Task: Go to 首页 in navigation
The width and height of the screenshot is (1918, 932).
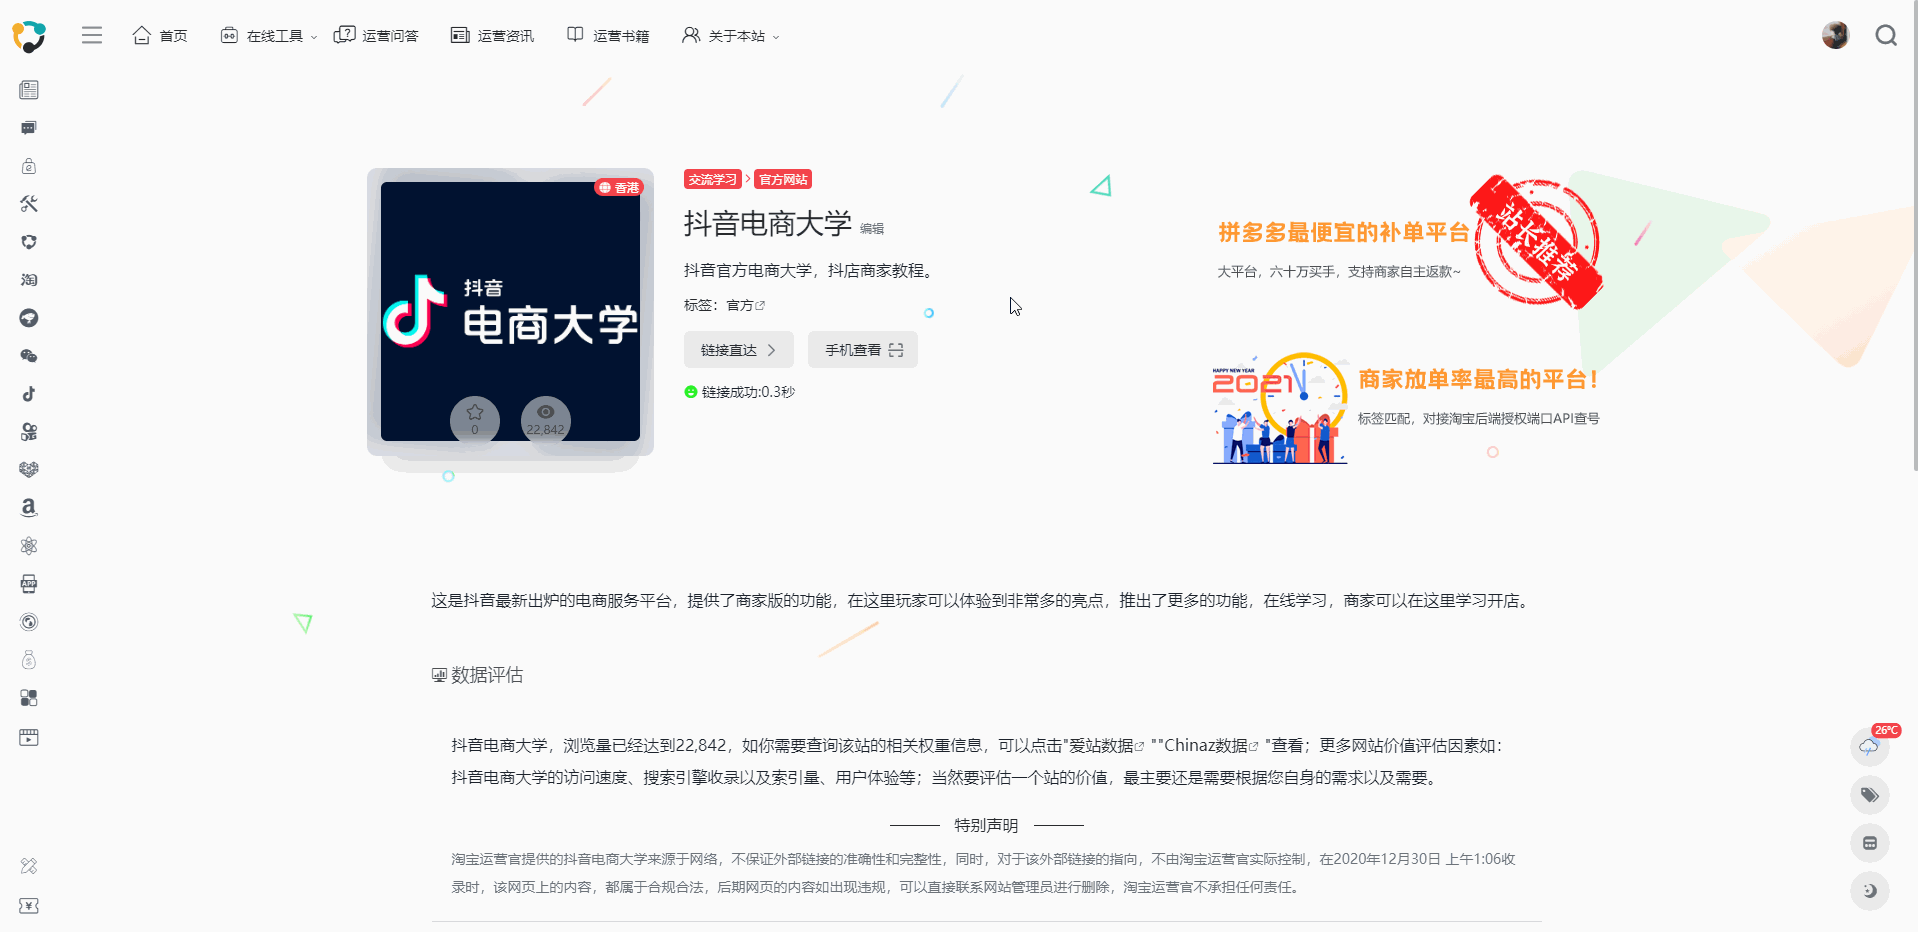Action: [160, 36]
